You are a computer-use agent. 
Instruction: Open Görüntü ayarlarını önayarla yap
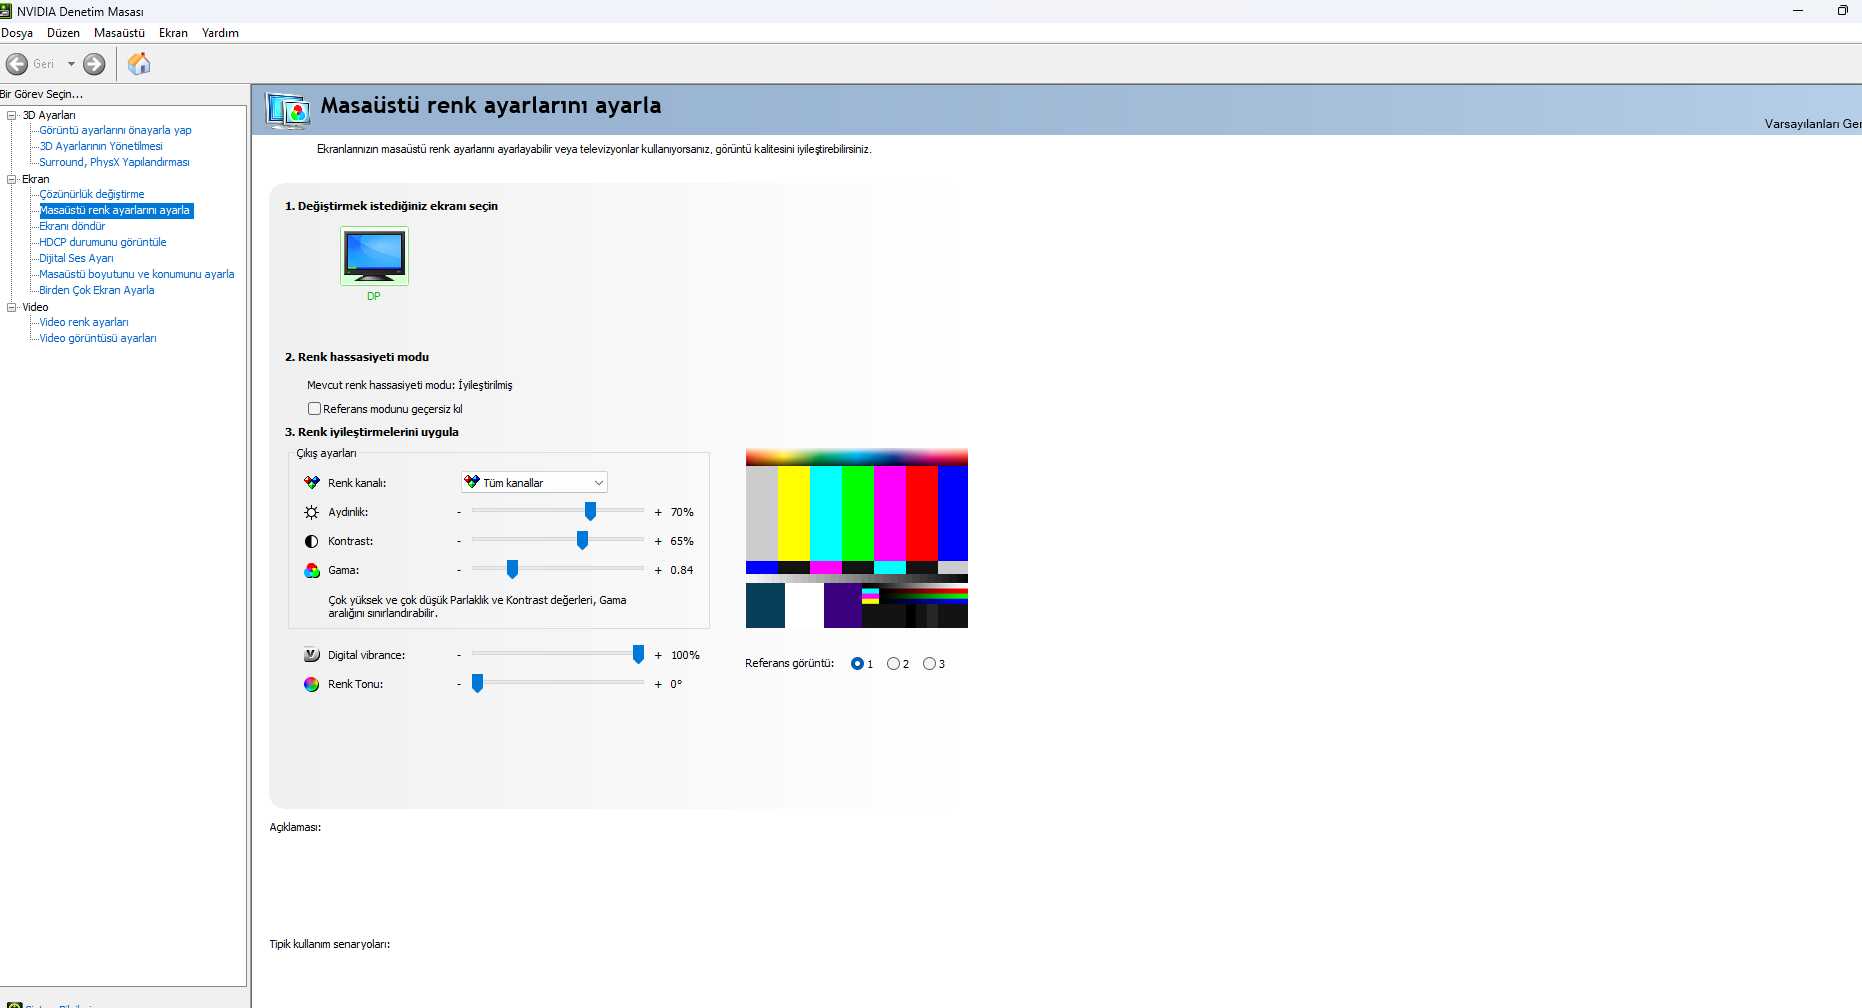coord(115,130)
